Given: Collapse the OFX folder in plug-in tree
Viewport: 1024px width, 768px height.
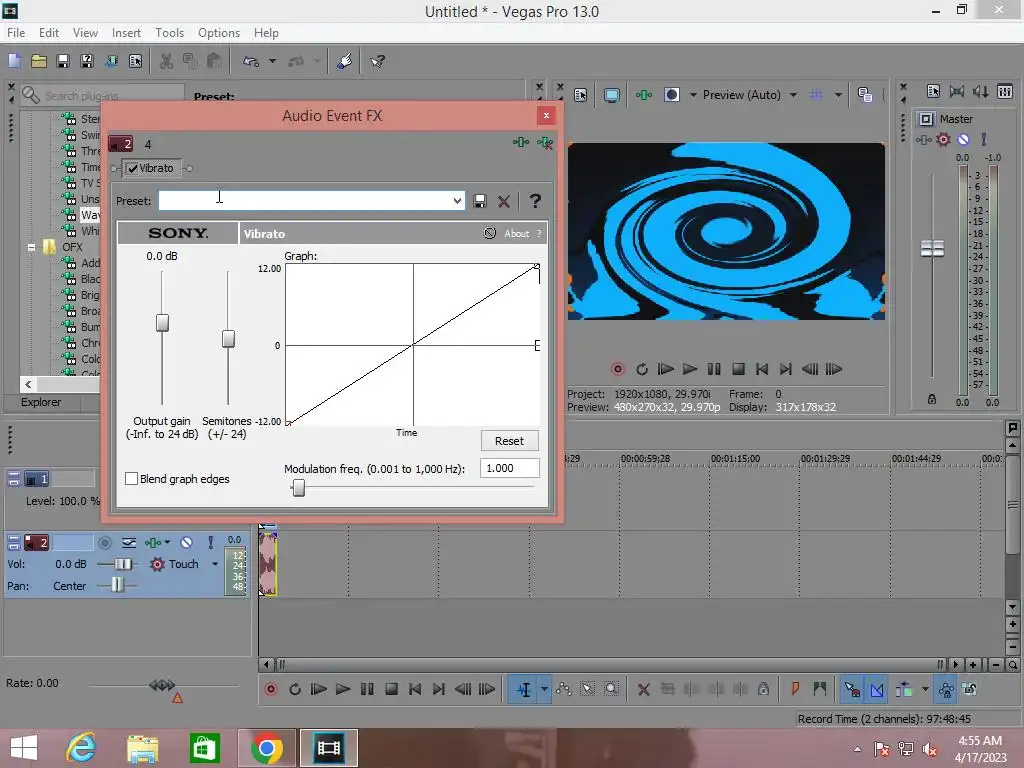Looking at the screenshot, I should click(x=31, y=248).
